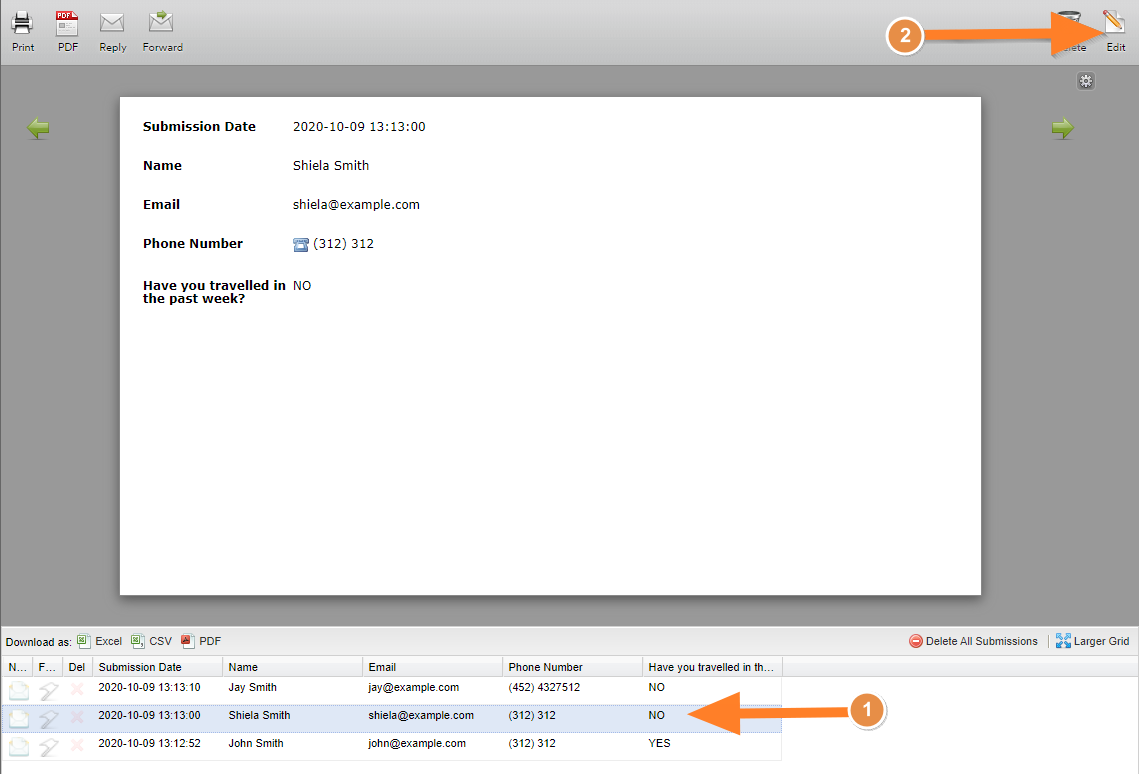The image size is (1139, 774).
Task: Click Delete All Submissions
Action: click(974, 641)
